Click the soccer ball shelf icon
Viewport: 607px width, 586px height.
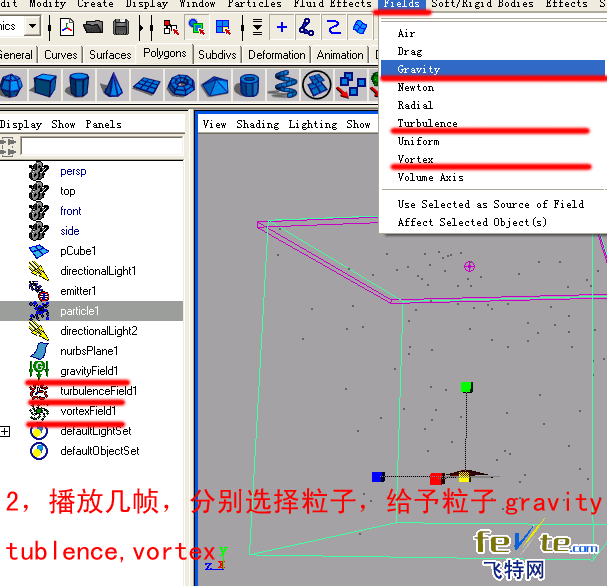(317, 85)
